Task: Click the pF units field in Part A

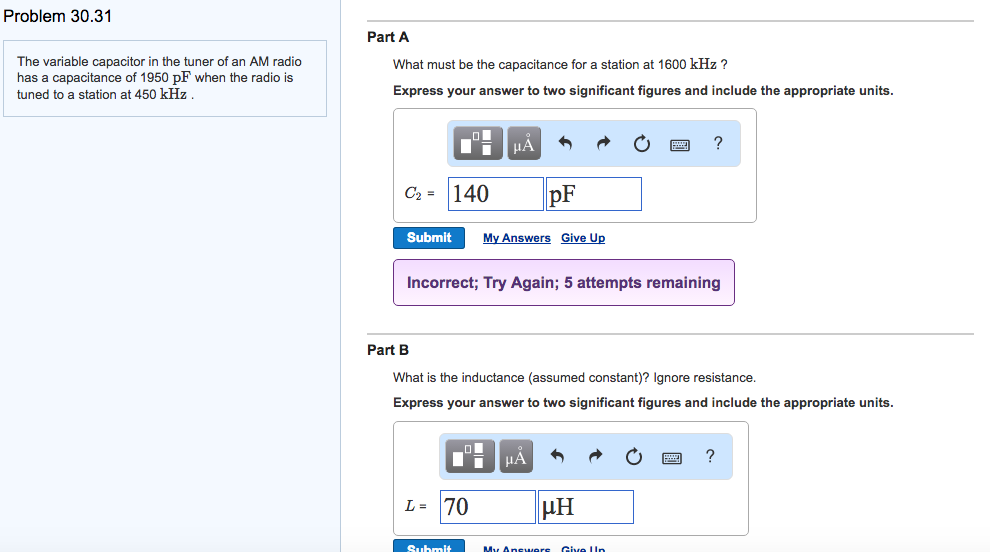Action: coord(593,194)
